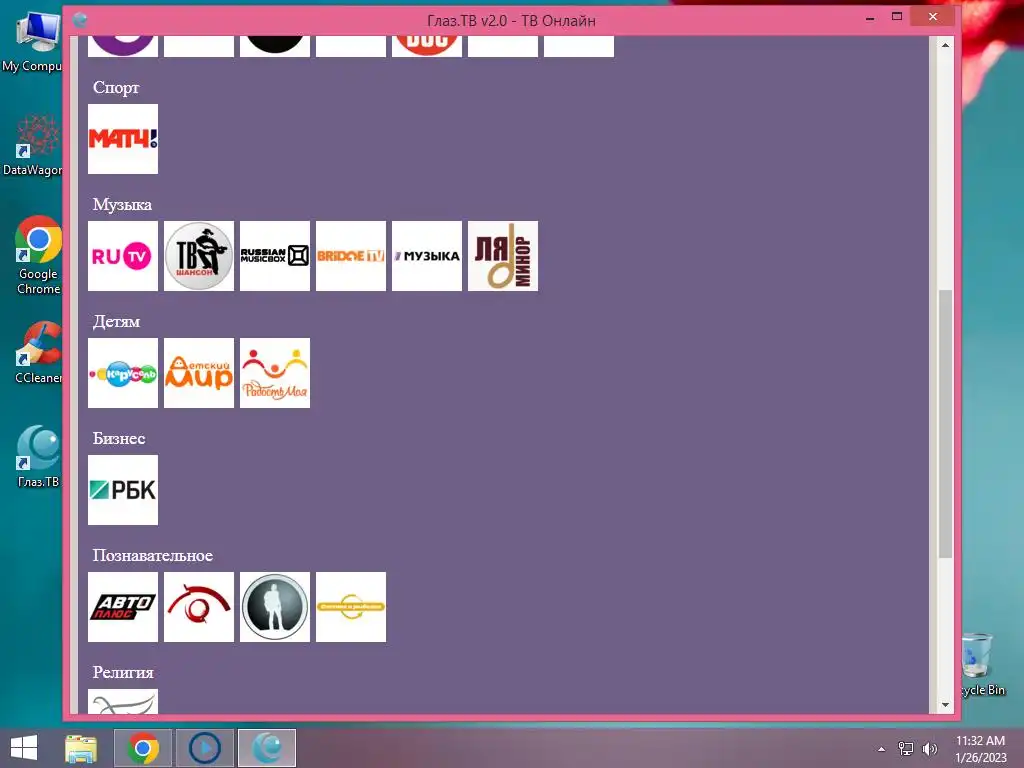Open the Bridge TV channel

tap(351, 256)
